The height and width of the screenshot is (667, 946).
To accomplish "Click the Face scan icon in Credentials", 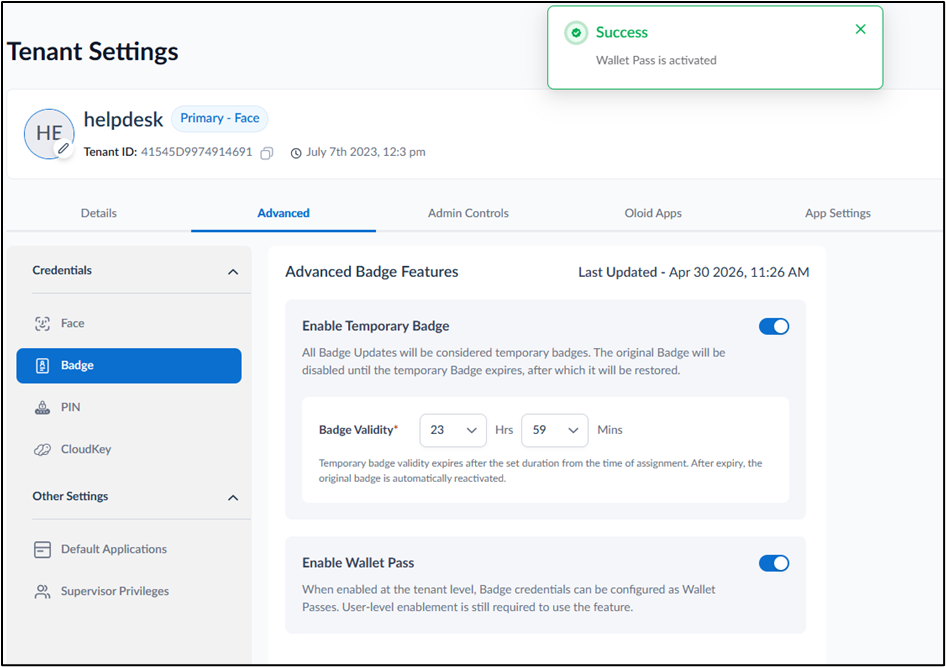I will point(42,324).
